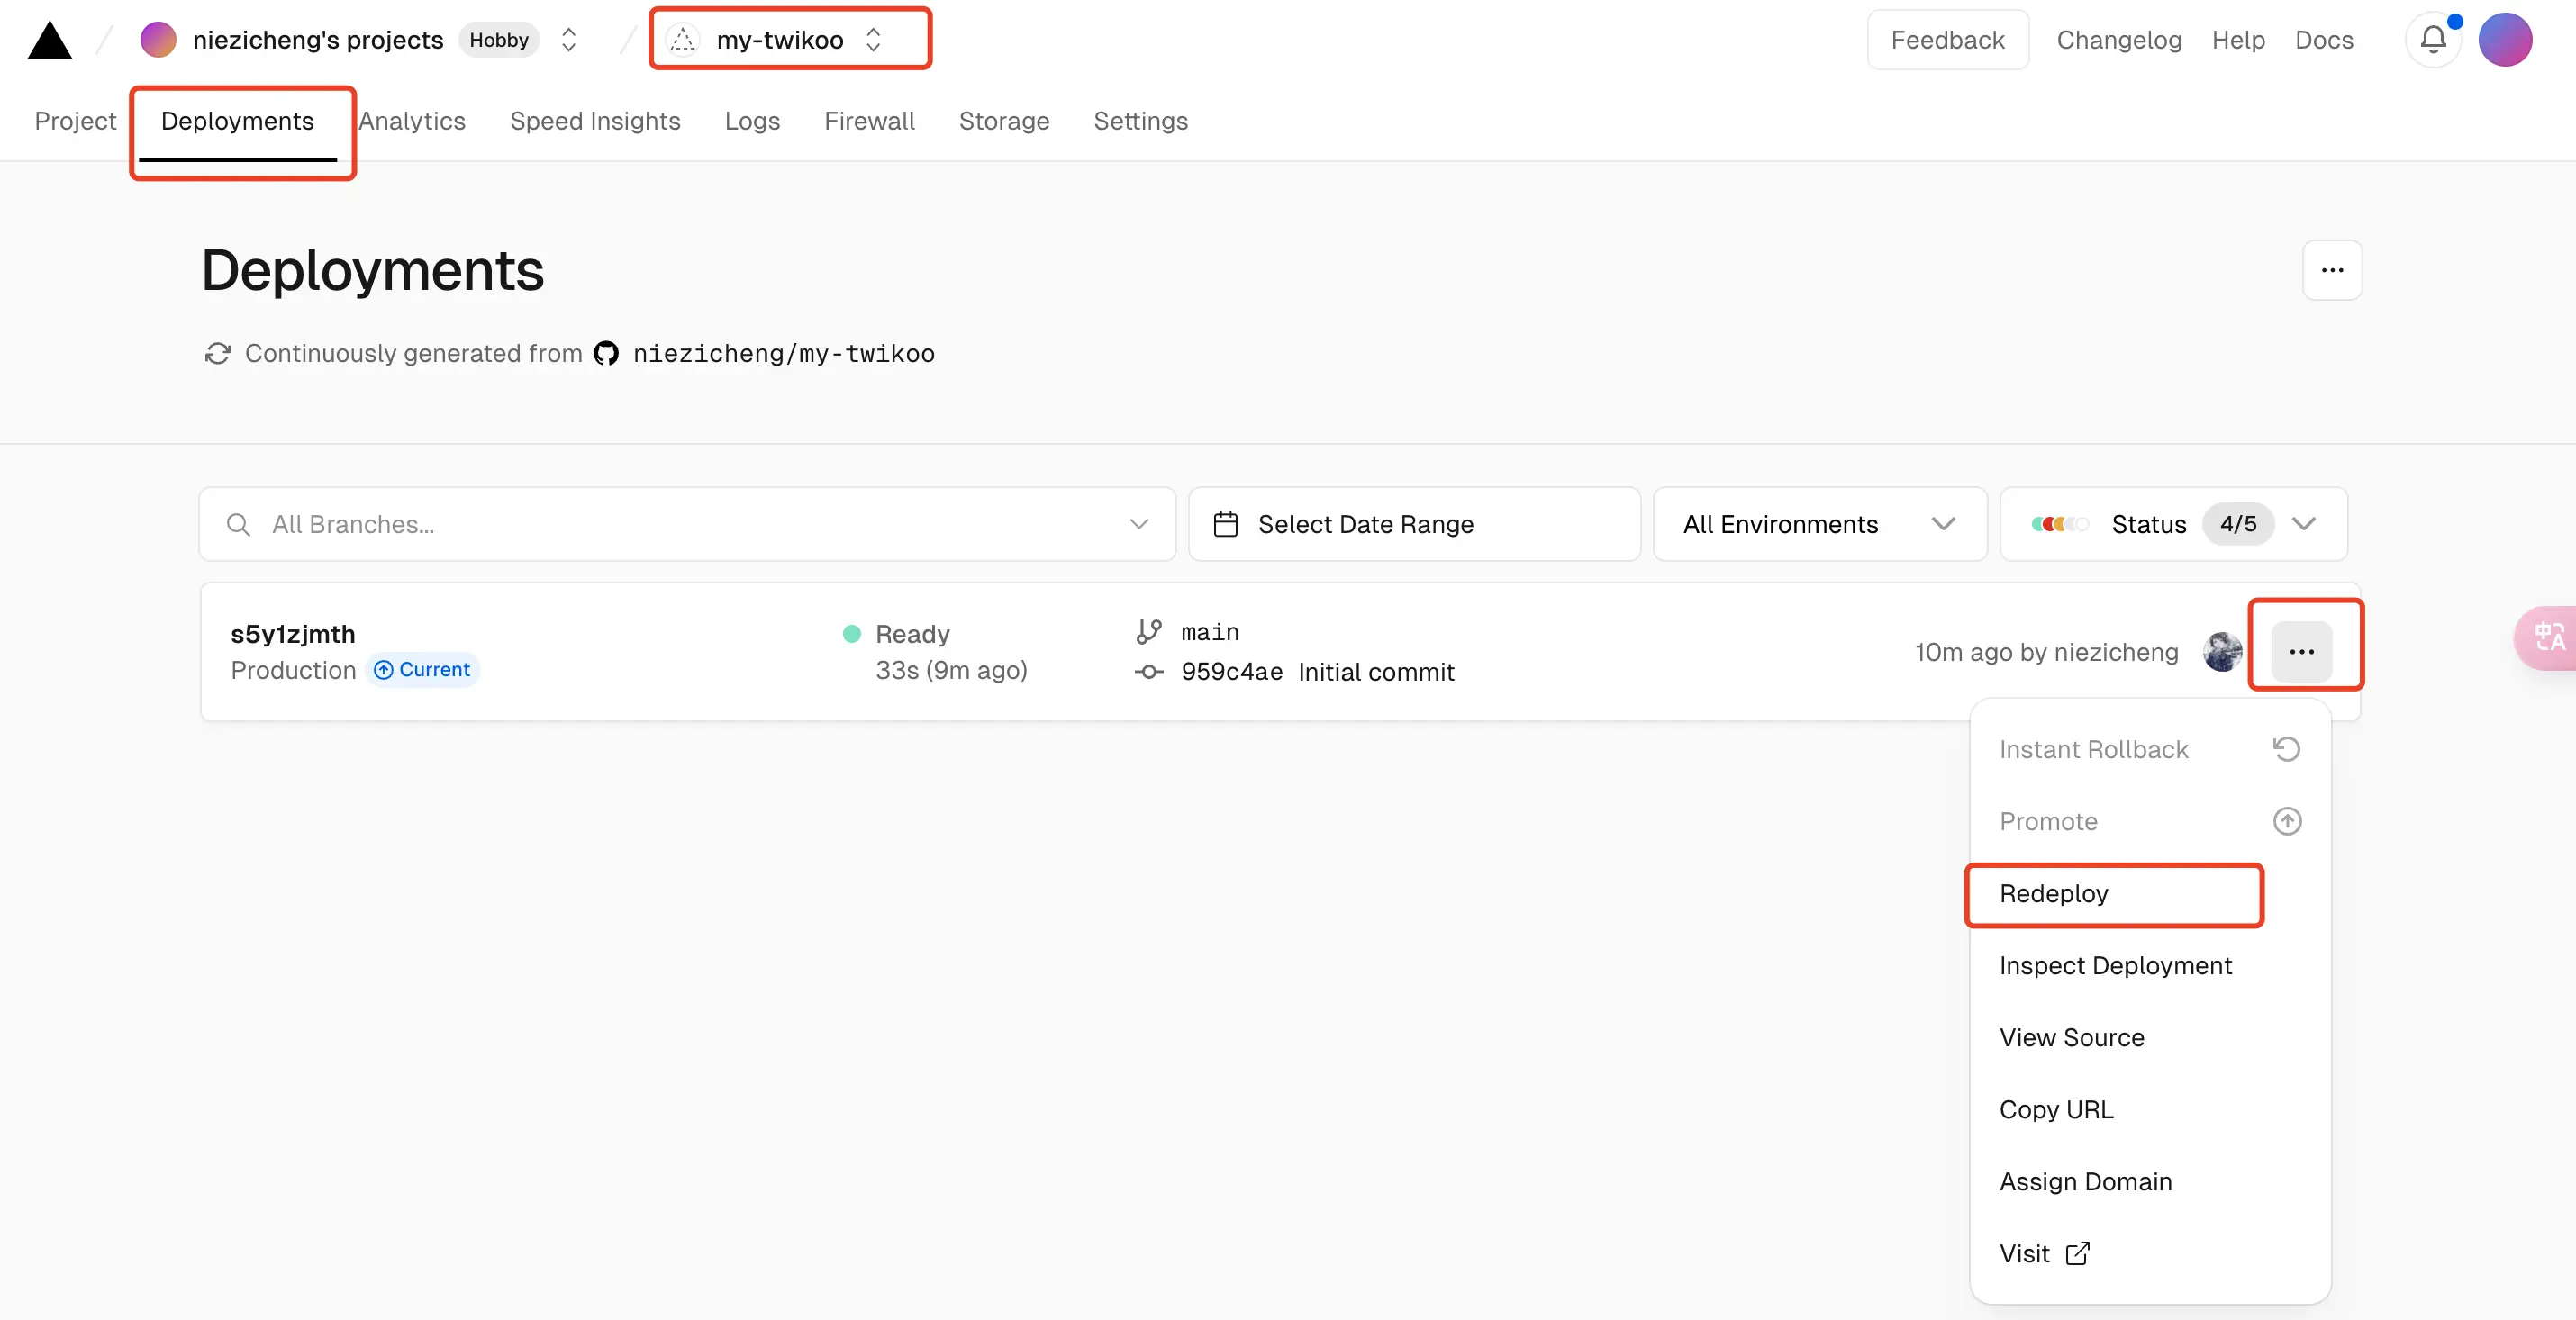2576x1320 pixels.
Task: Click the Promote up-arrow icon
Action: (x=2287, y=822)
